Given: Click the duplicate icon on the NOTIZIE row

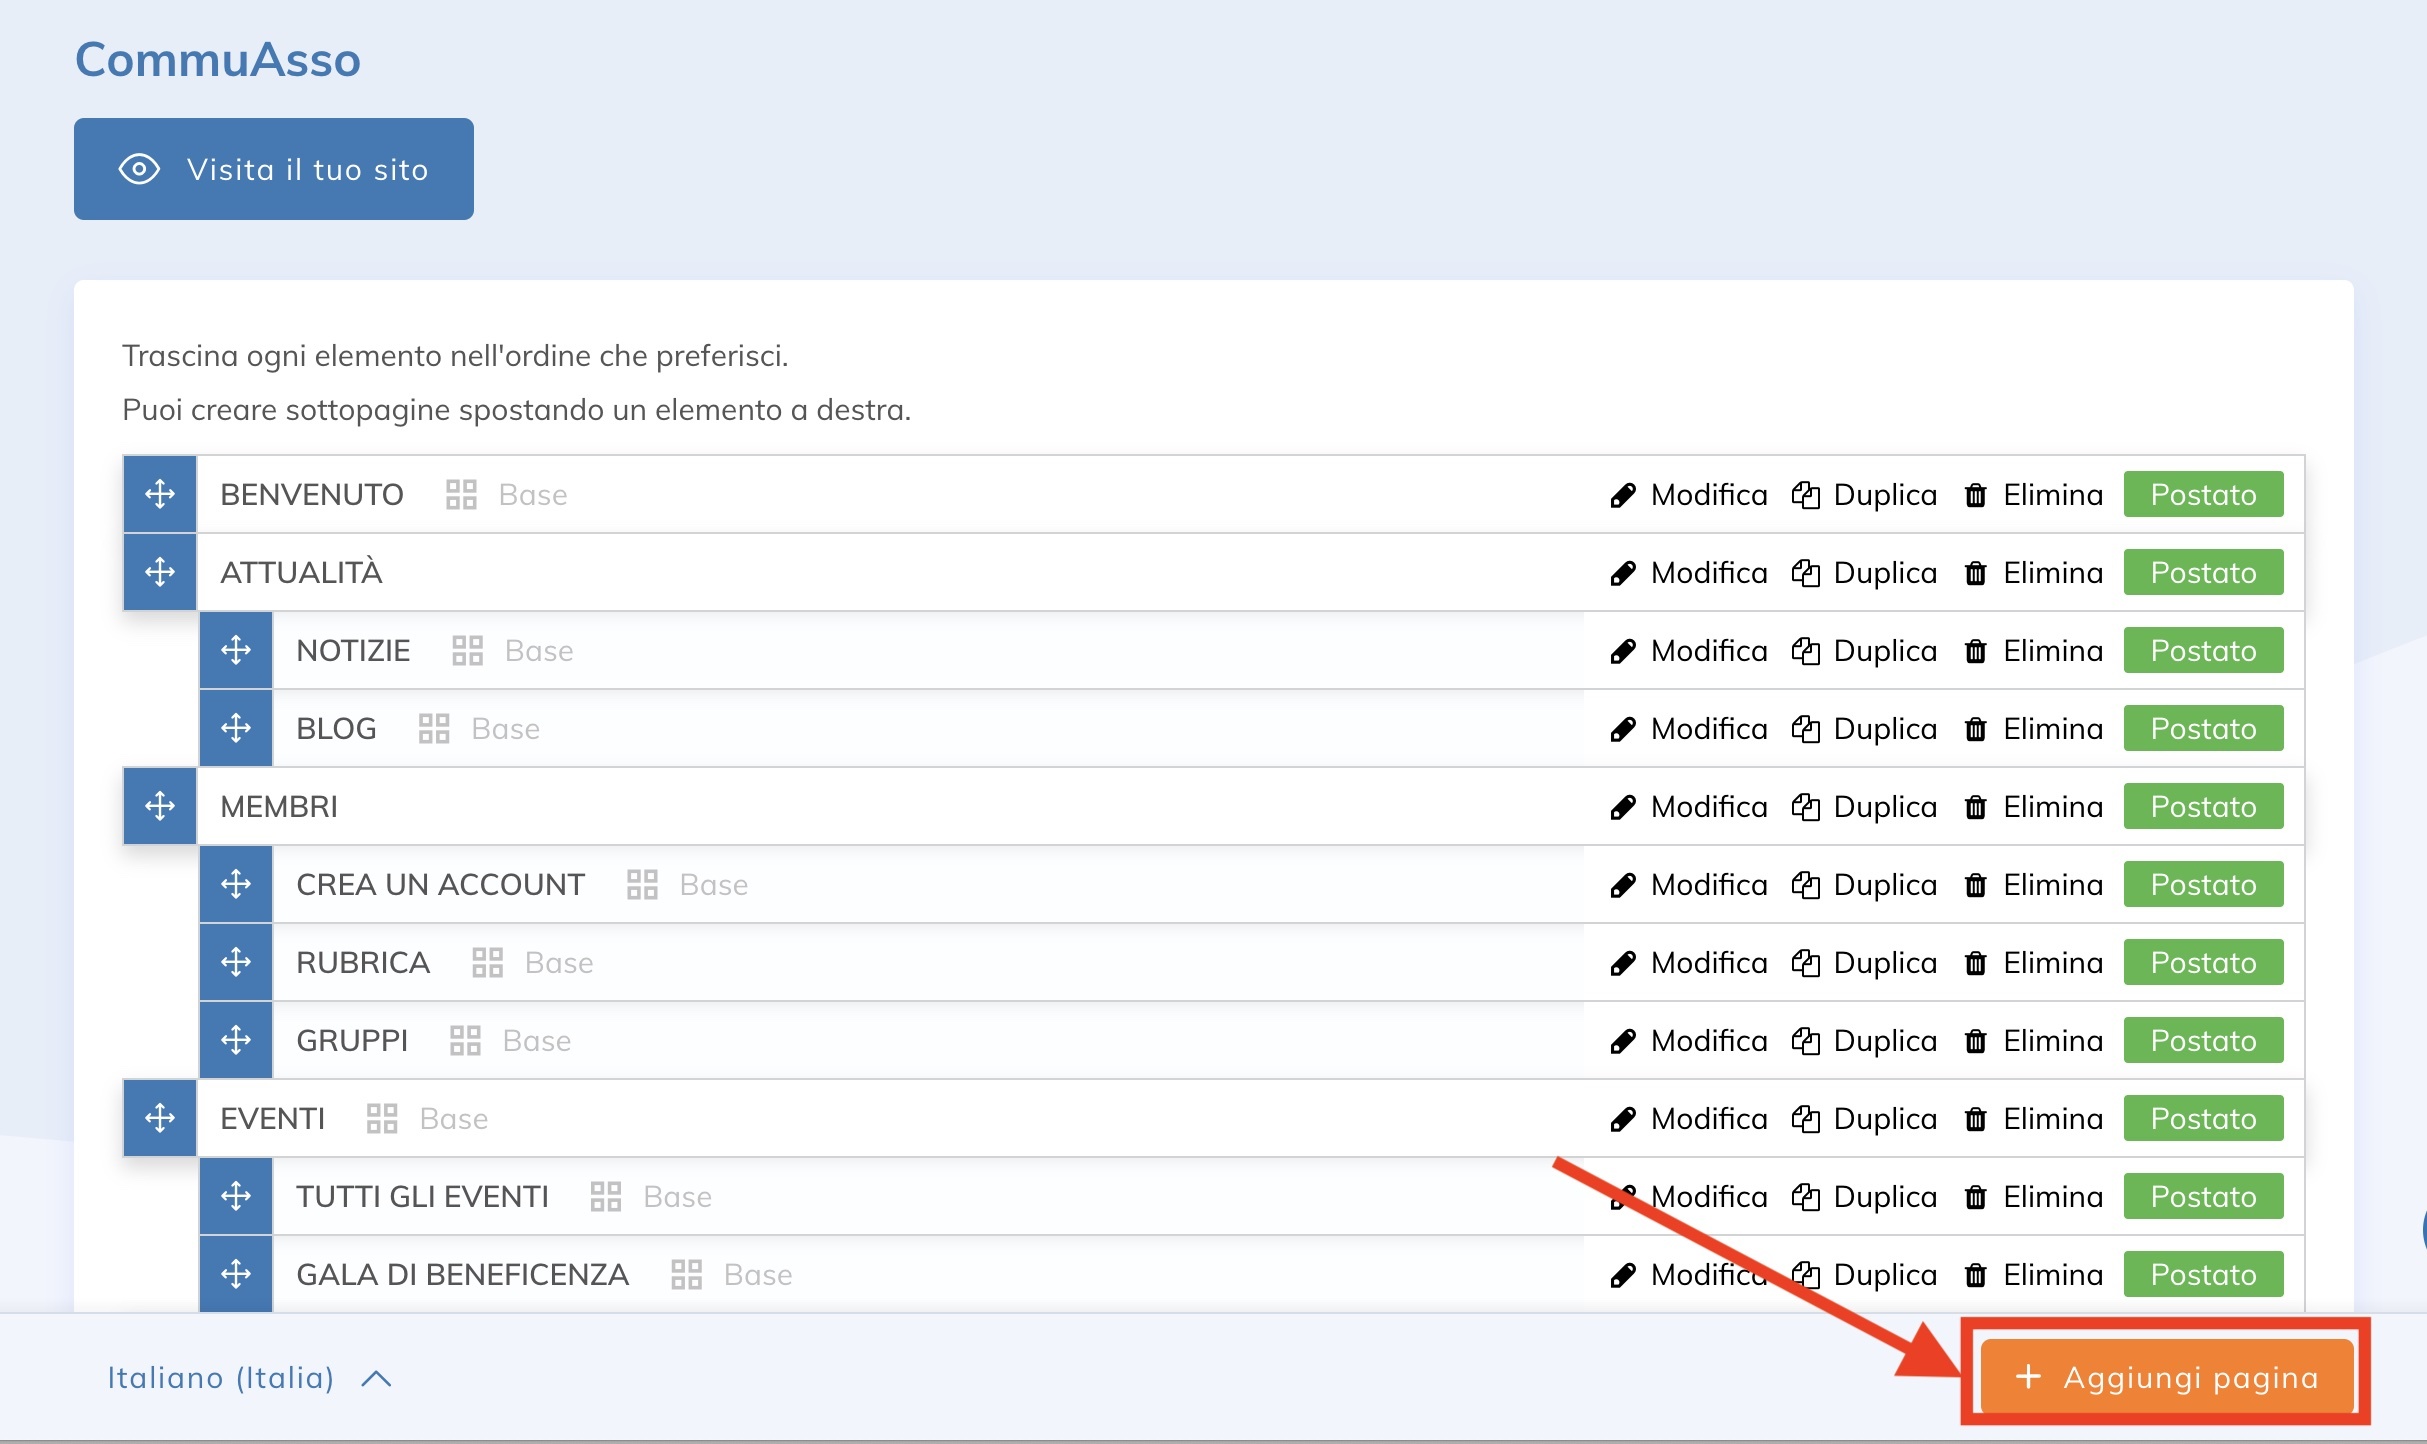Looking at the screenshot, I should click(1805, 651).
